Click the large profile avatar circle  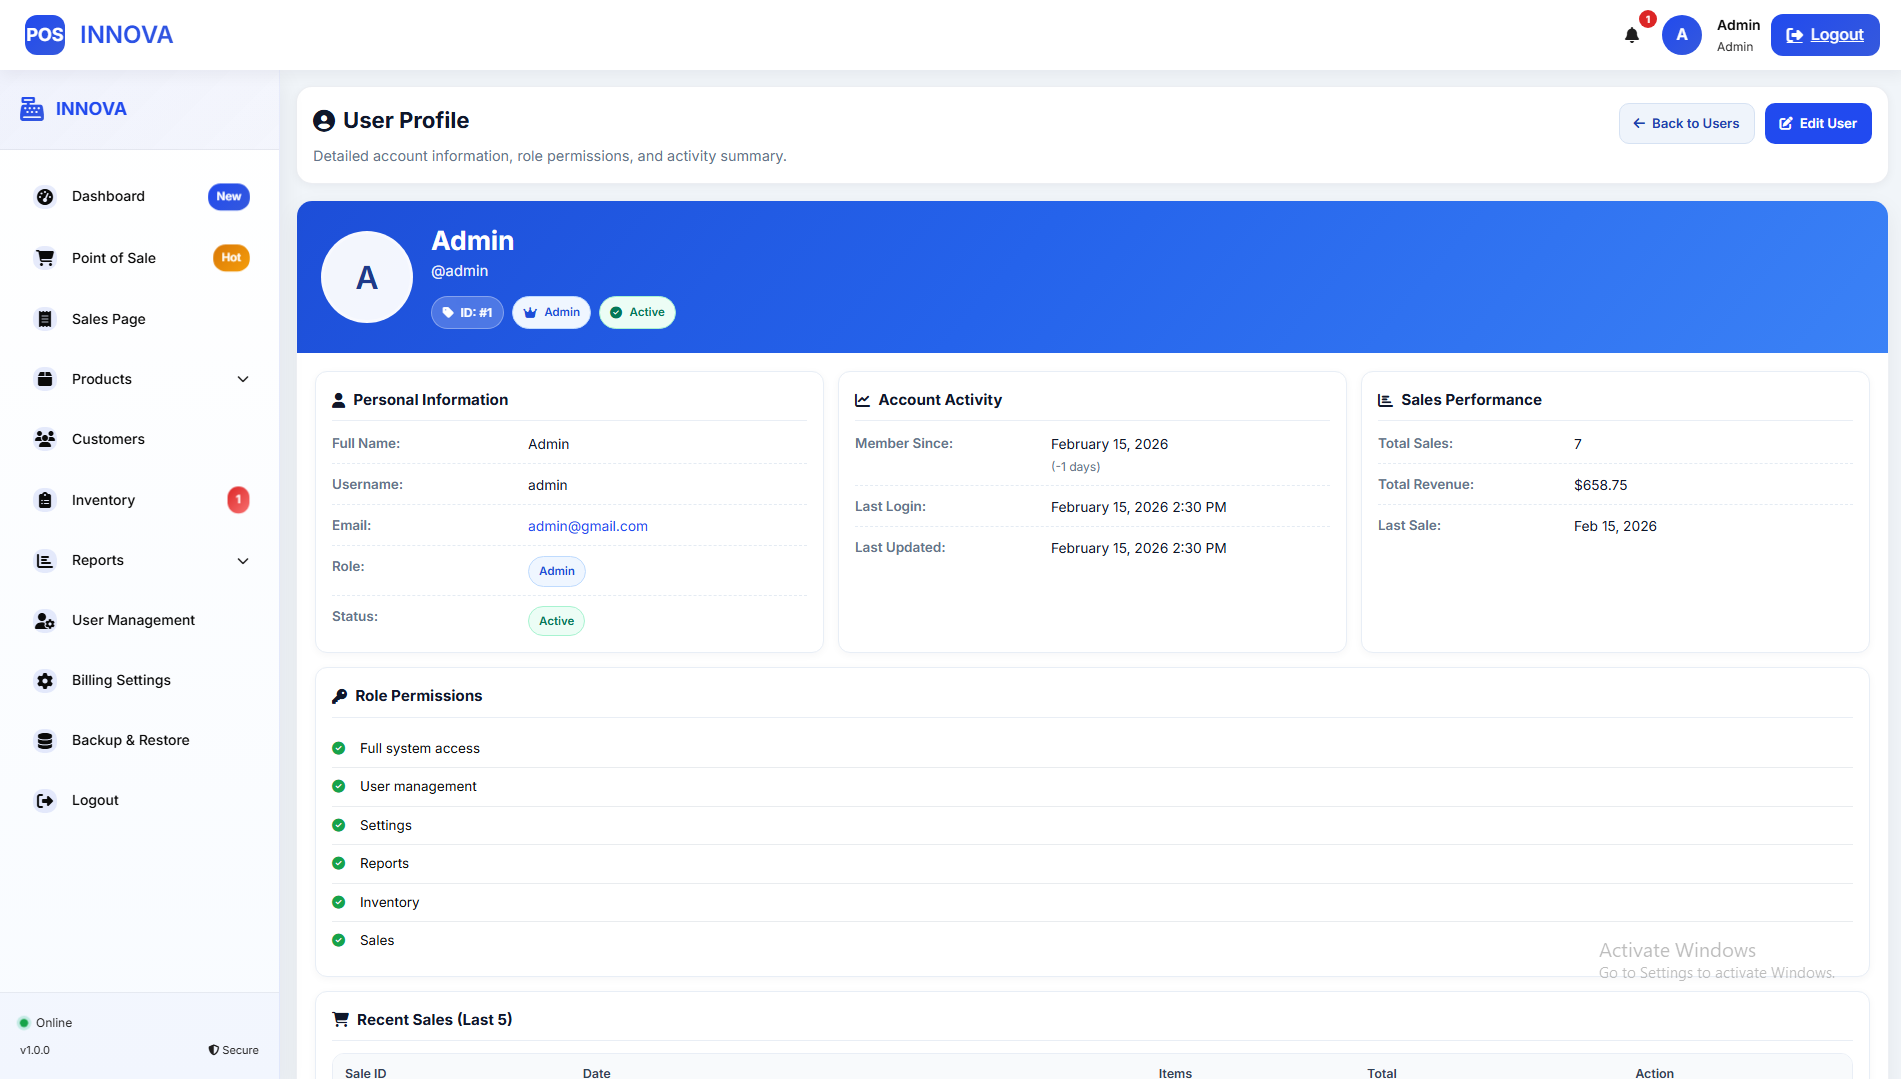[x=367, y=277]
